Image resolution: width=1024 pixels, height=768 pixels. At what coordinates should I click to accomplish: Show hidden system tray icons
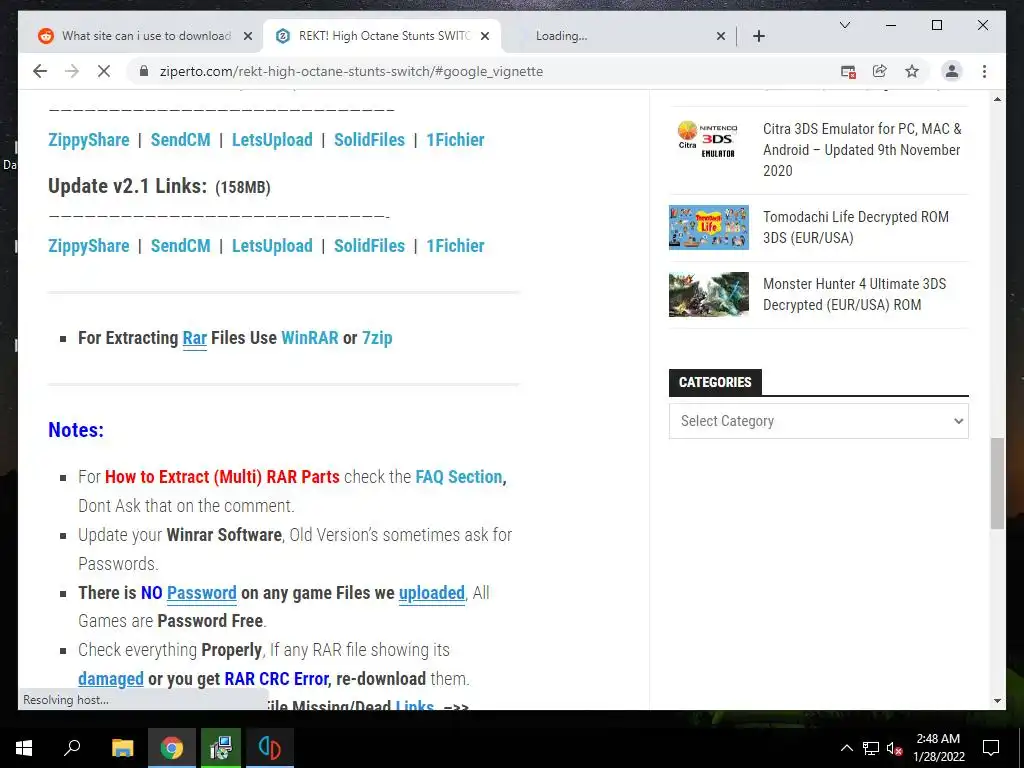click(846, 748)
